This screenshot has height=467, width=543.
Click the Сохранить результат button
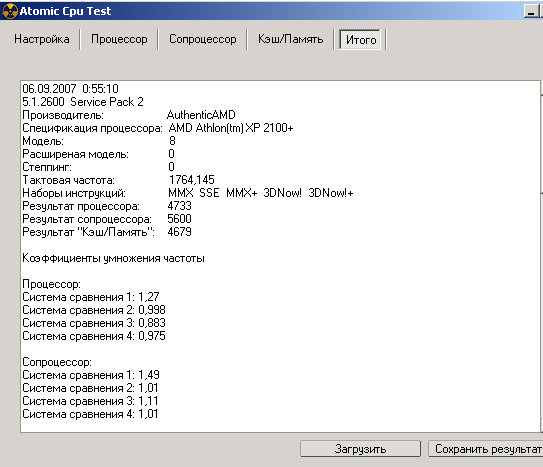pyautogui.click(x=486, y=449)
